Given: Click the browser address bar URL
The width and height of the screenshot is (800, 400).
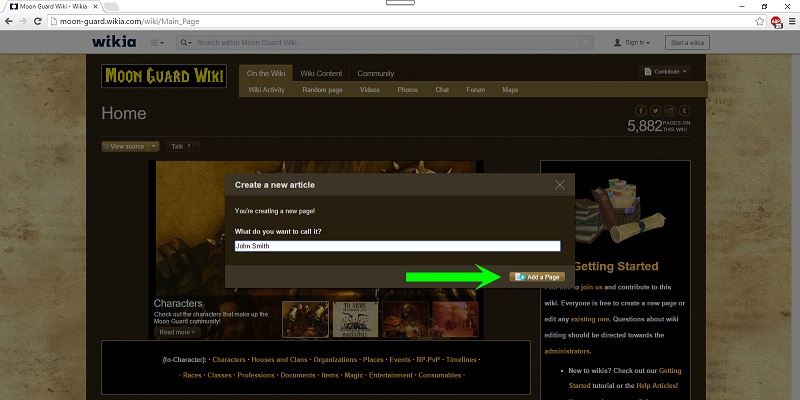Looking at the screenshot, I should pos(130,21).
